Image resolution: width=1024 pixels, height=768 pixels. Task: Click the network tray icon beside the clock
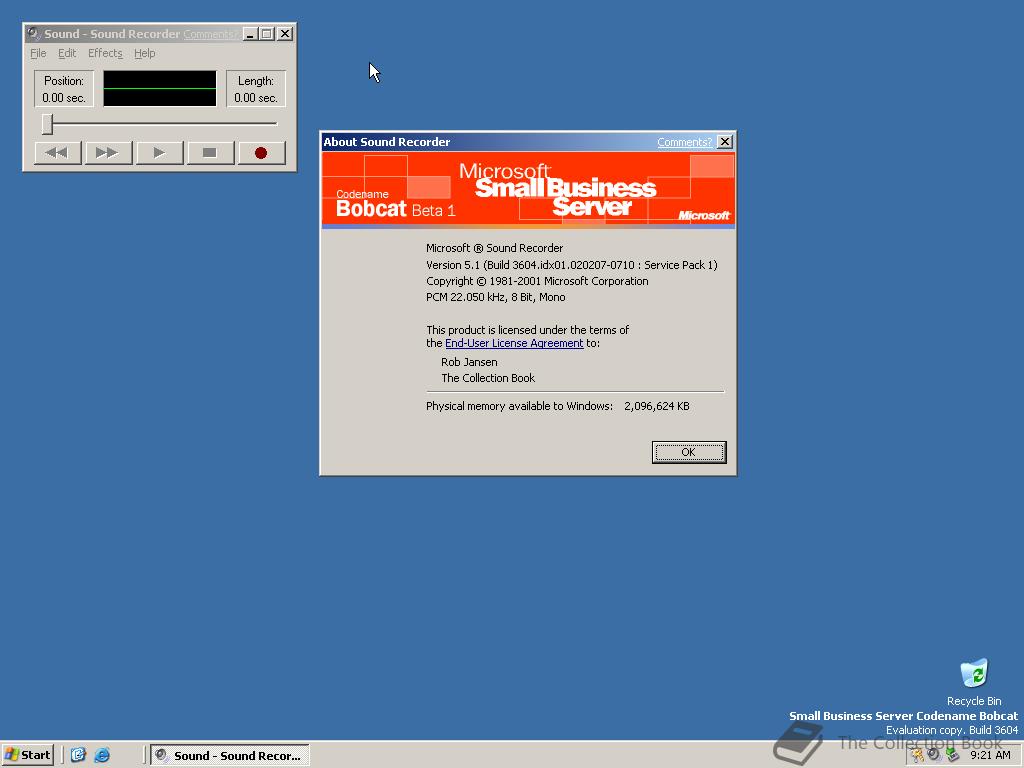point(952,755)
